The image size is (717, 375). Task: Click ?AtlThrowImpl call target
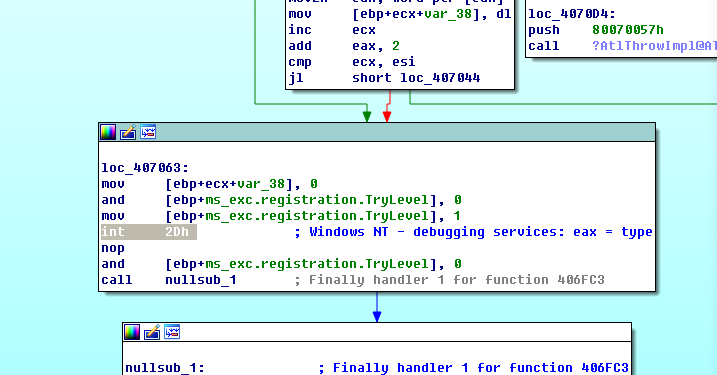coord(654,46)
